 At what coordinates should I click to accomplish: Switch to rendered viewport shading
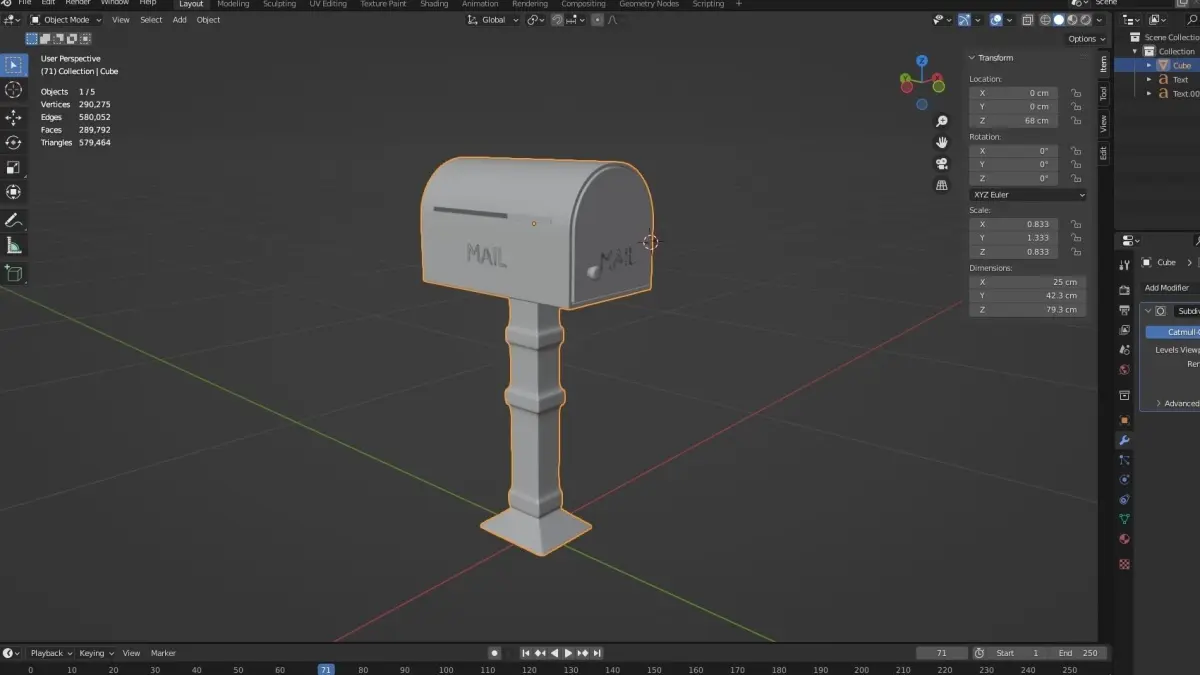(x=1084, y=20)
